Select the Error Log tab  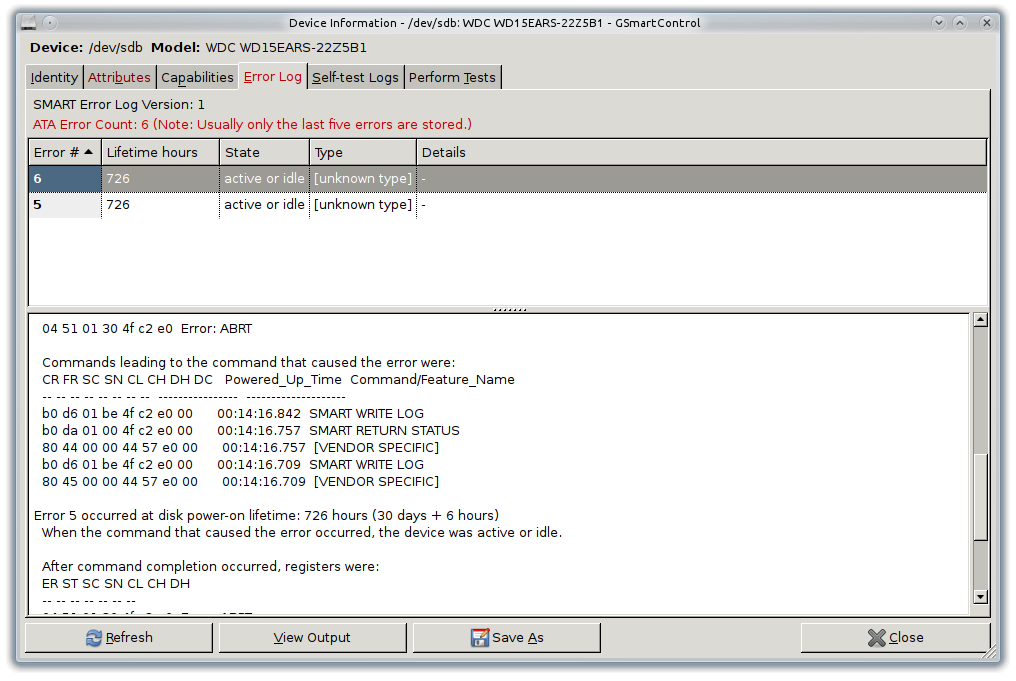[x=273, y=76]
